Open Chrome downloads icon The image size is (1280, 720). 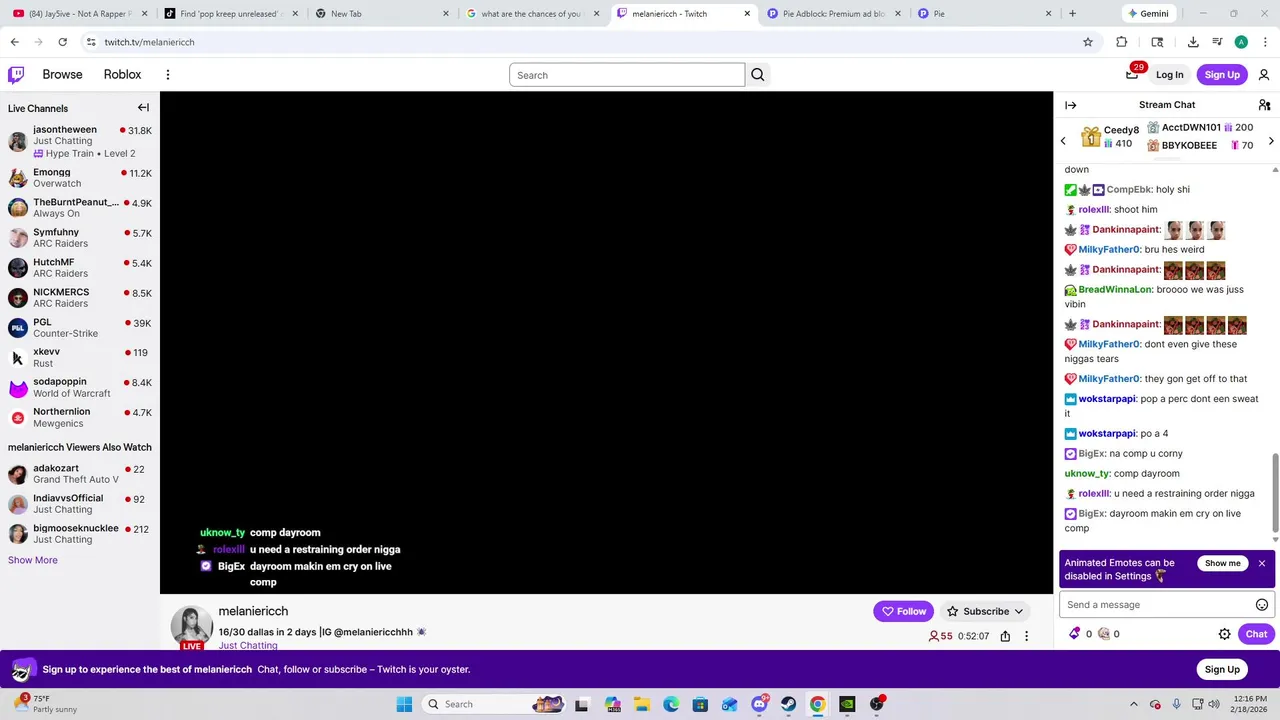pos(1193,42)
